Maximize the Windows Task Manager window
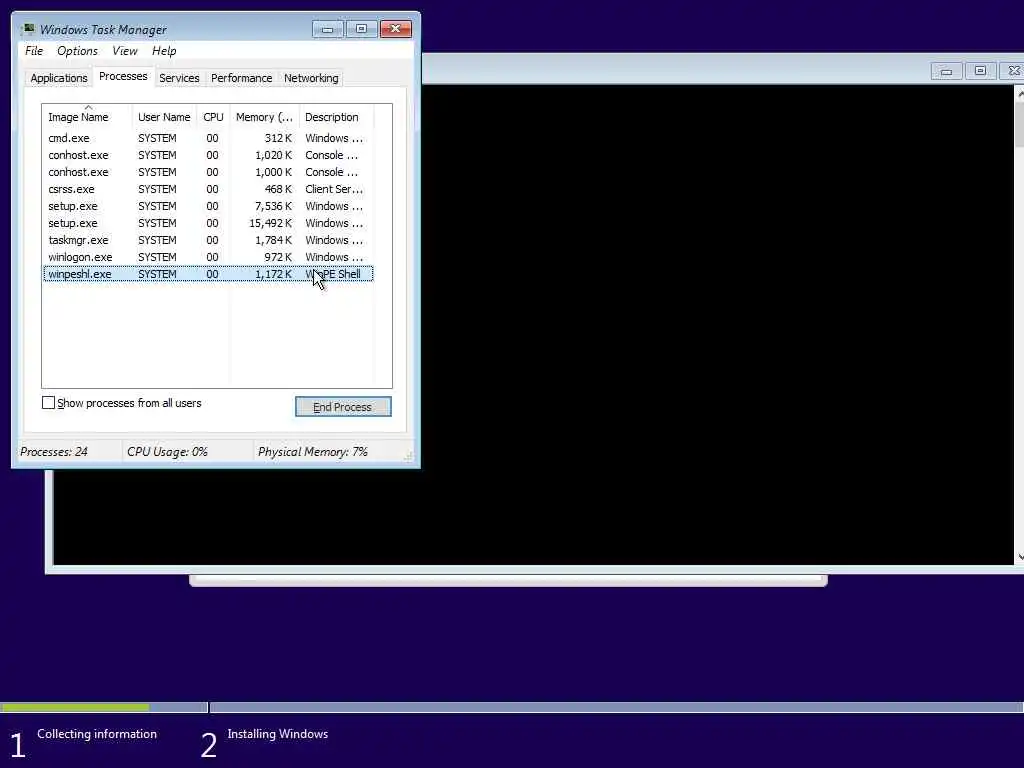This screenshot has width=1024, height=768. 361,29
